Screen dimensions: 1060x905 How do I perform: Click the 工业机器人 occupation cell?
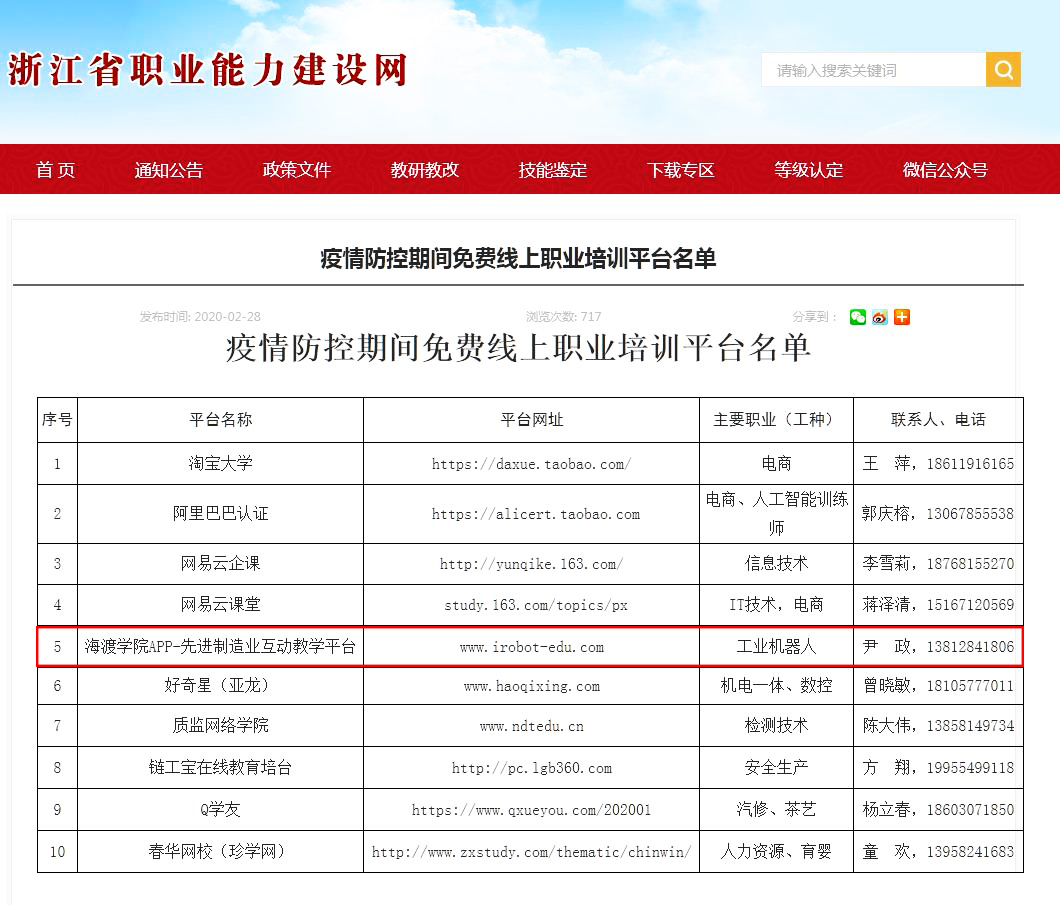(776, 646)
